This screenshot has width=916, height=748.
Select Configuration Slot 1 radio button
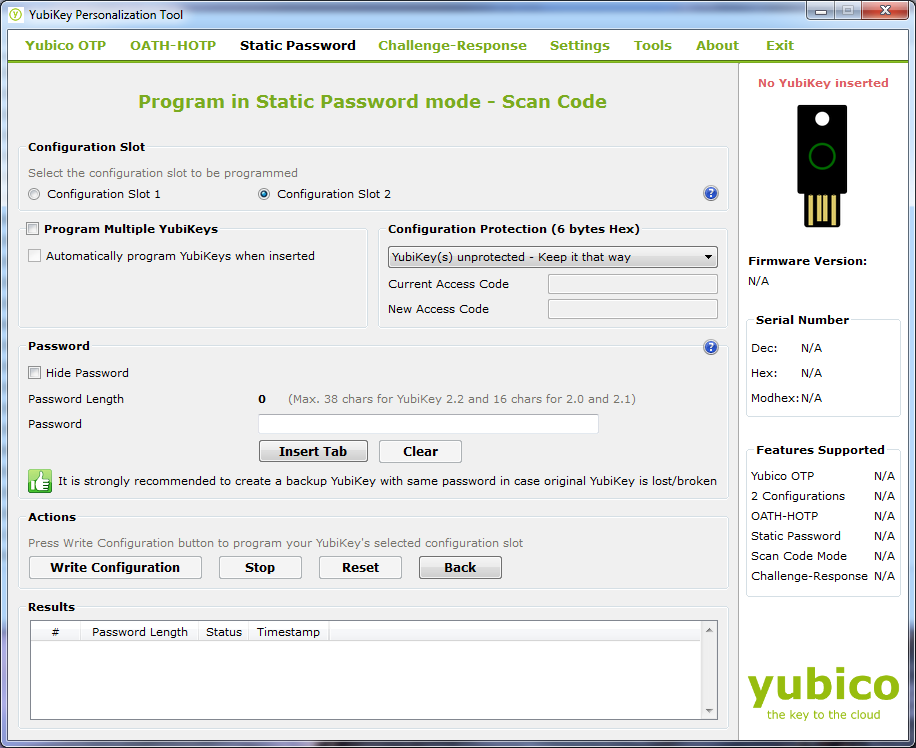point(34,194)
